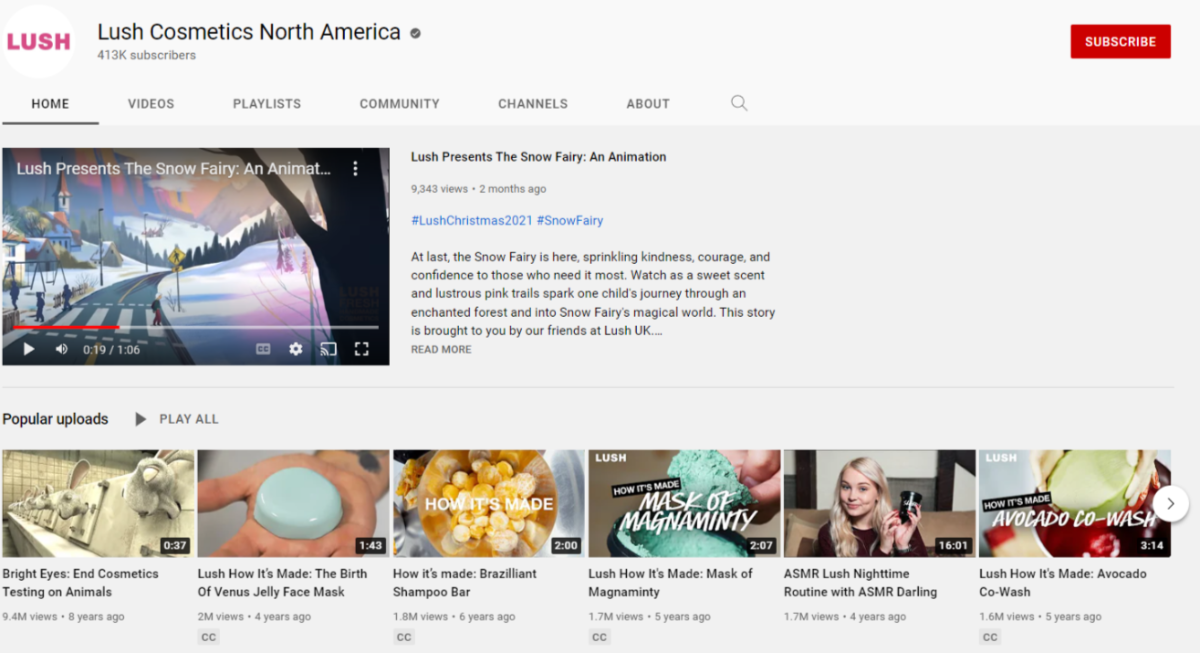Image resolution: width=1200 pixels, height=653 pixels.
Task: Click the Lush channel logo
Action: pyautogui.click(x=39, y=40)
